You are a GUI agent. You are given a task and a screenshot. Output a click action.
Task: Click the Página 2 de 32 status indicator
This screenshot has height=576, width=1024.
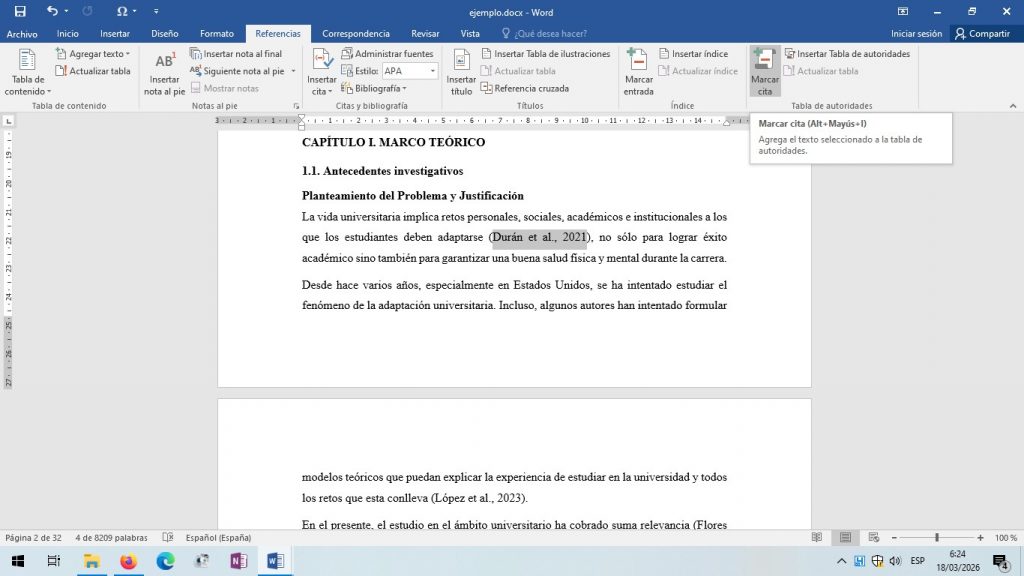coord(33,537)
